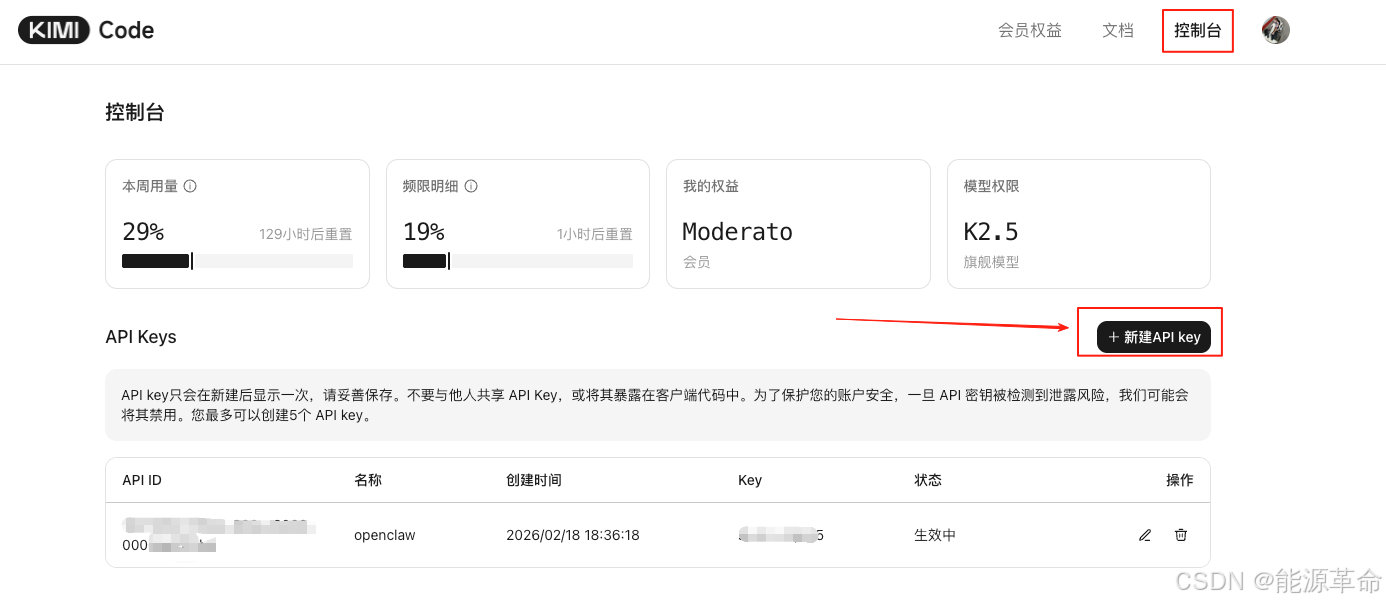
Task: Click the 29% usage value
Action: pos(143,232)
